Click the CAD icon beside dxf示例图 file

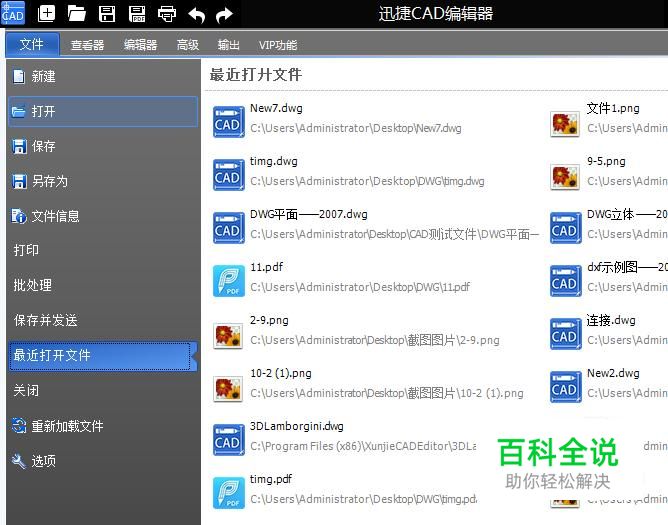tap(566, 281)
